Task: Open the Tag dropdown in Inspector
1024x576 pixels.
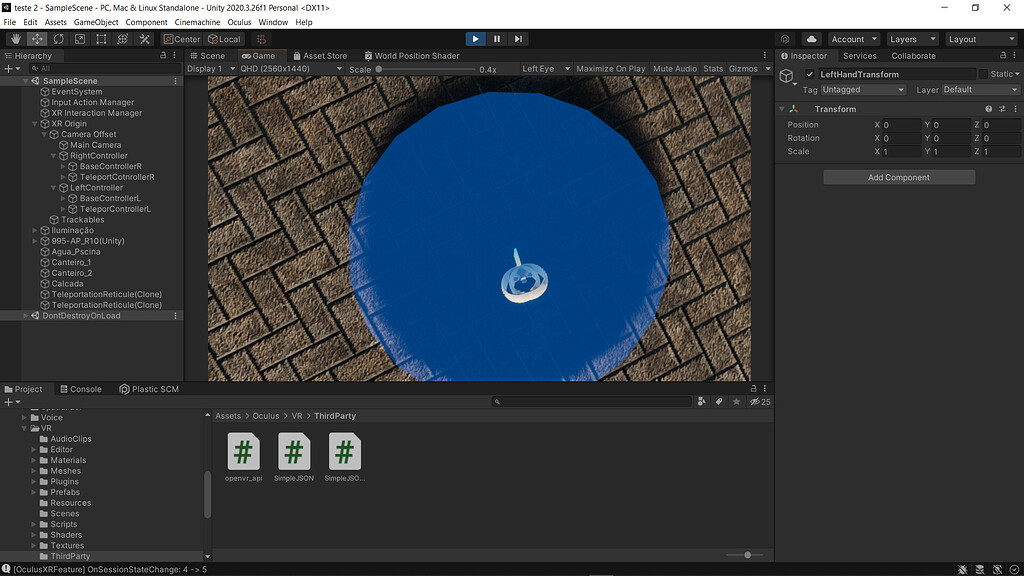Action: [862, 89]
